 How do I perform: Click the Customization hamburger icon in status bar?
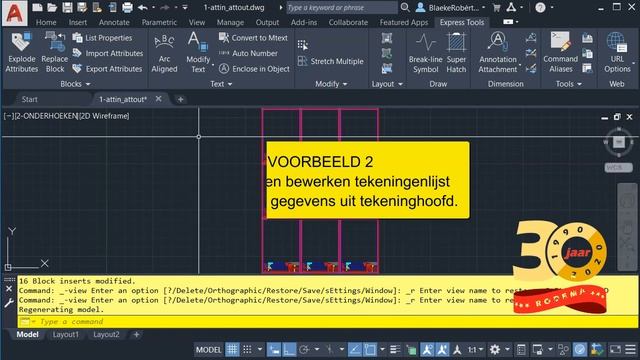click(x=630, y=350)
